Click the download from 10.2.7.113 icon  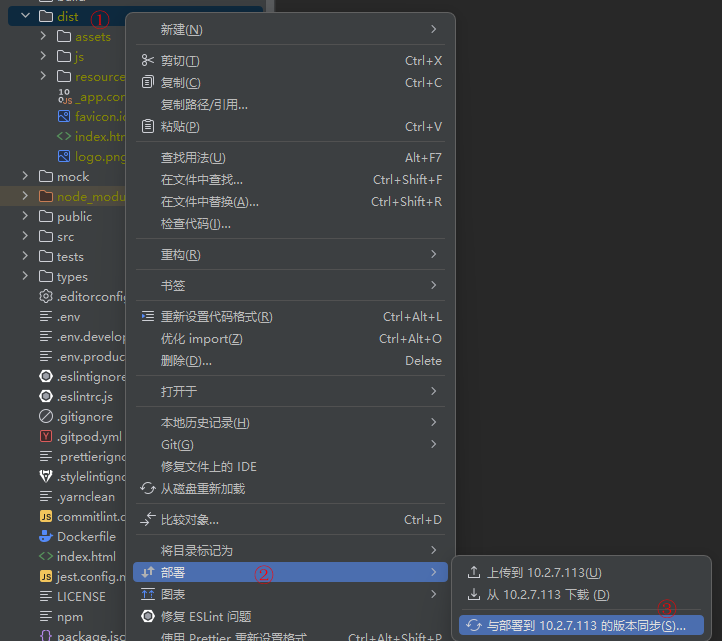point(474,595)
